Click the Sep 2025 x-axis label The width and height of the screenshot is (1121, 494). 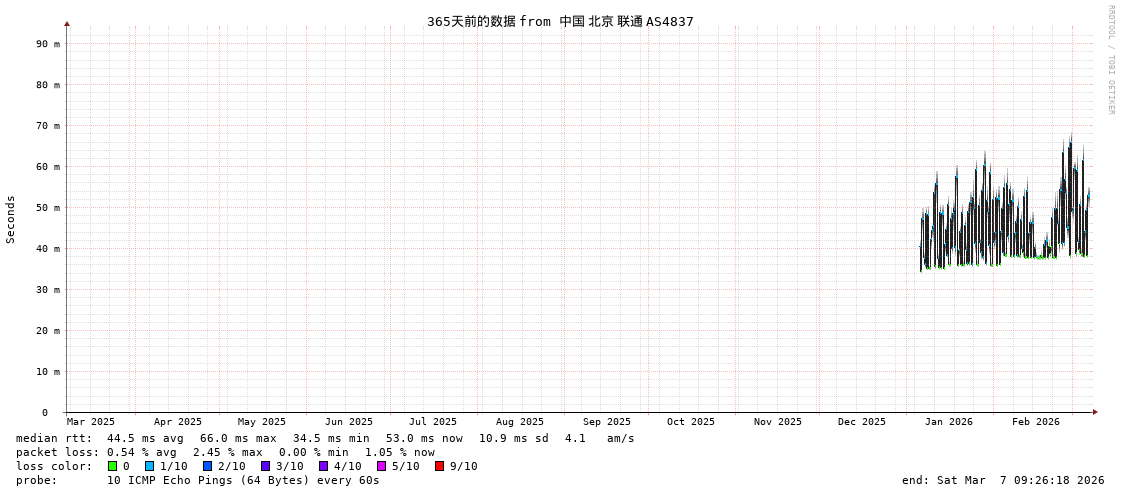[x=606, y=422]
